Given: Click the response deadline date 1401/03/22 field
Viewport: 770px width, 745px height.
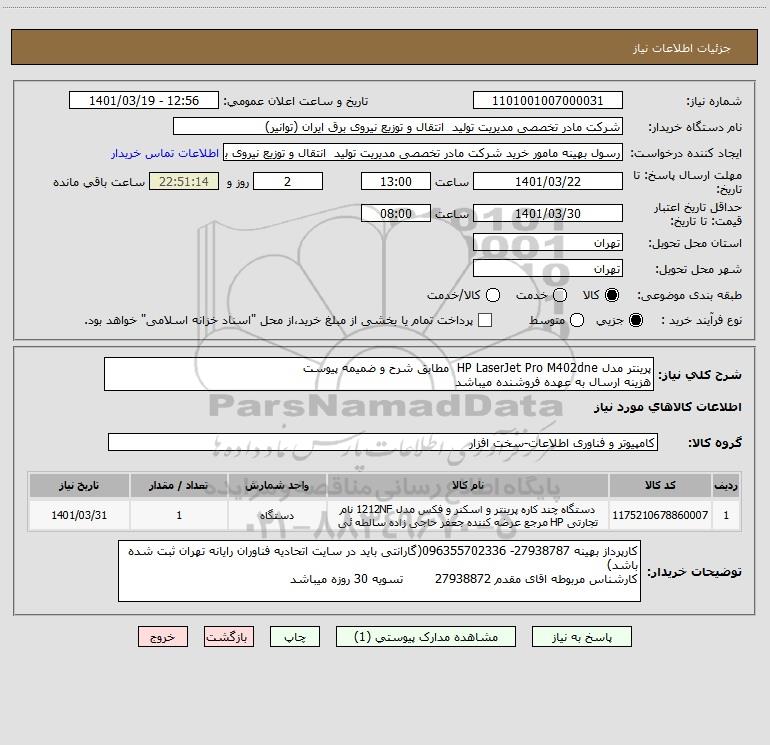Looking at the screenshot, I should [548, 182].
